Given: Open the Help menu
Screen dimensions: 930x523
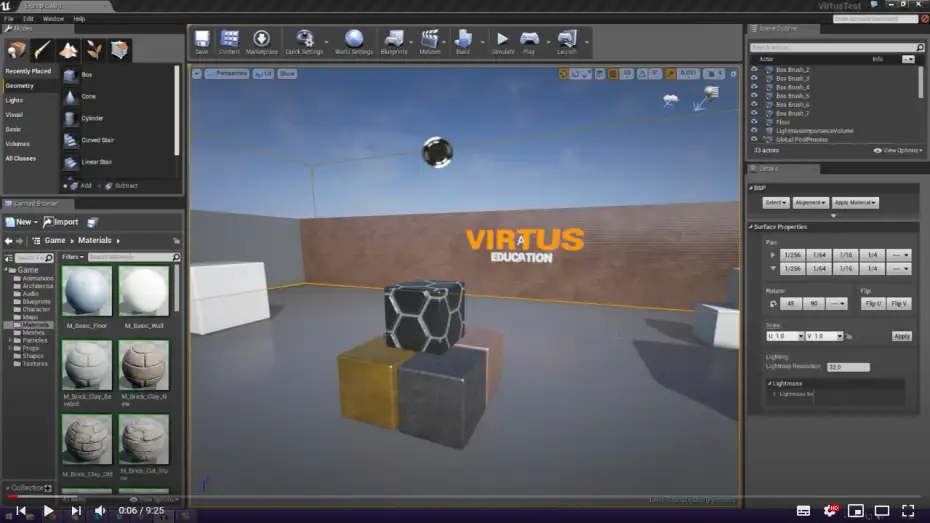Looking at the screenshot, I should coord(79,19).
